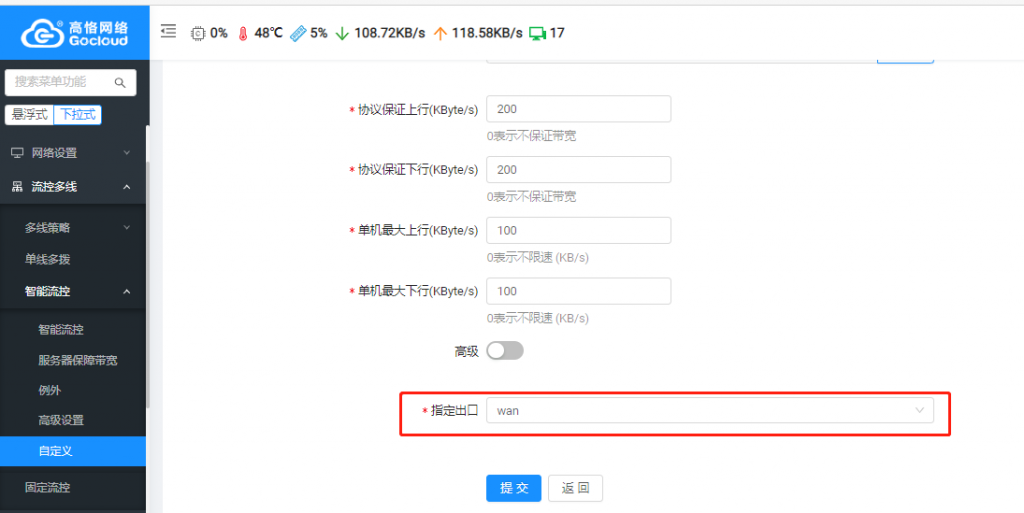Open the 指定出口 wan dropdown

coord(709,411)
